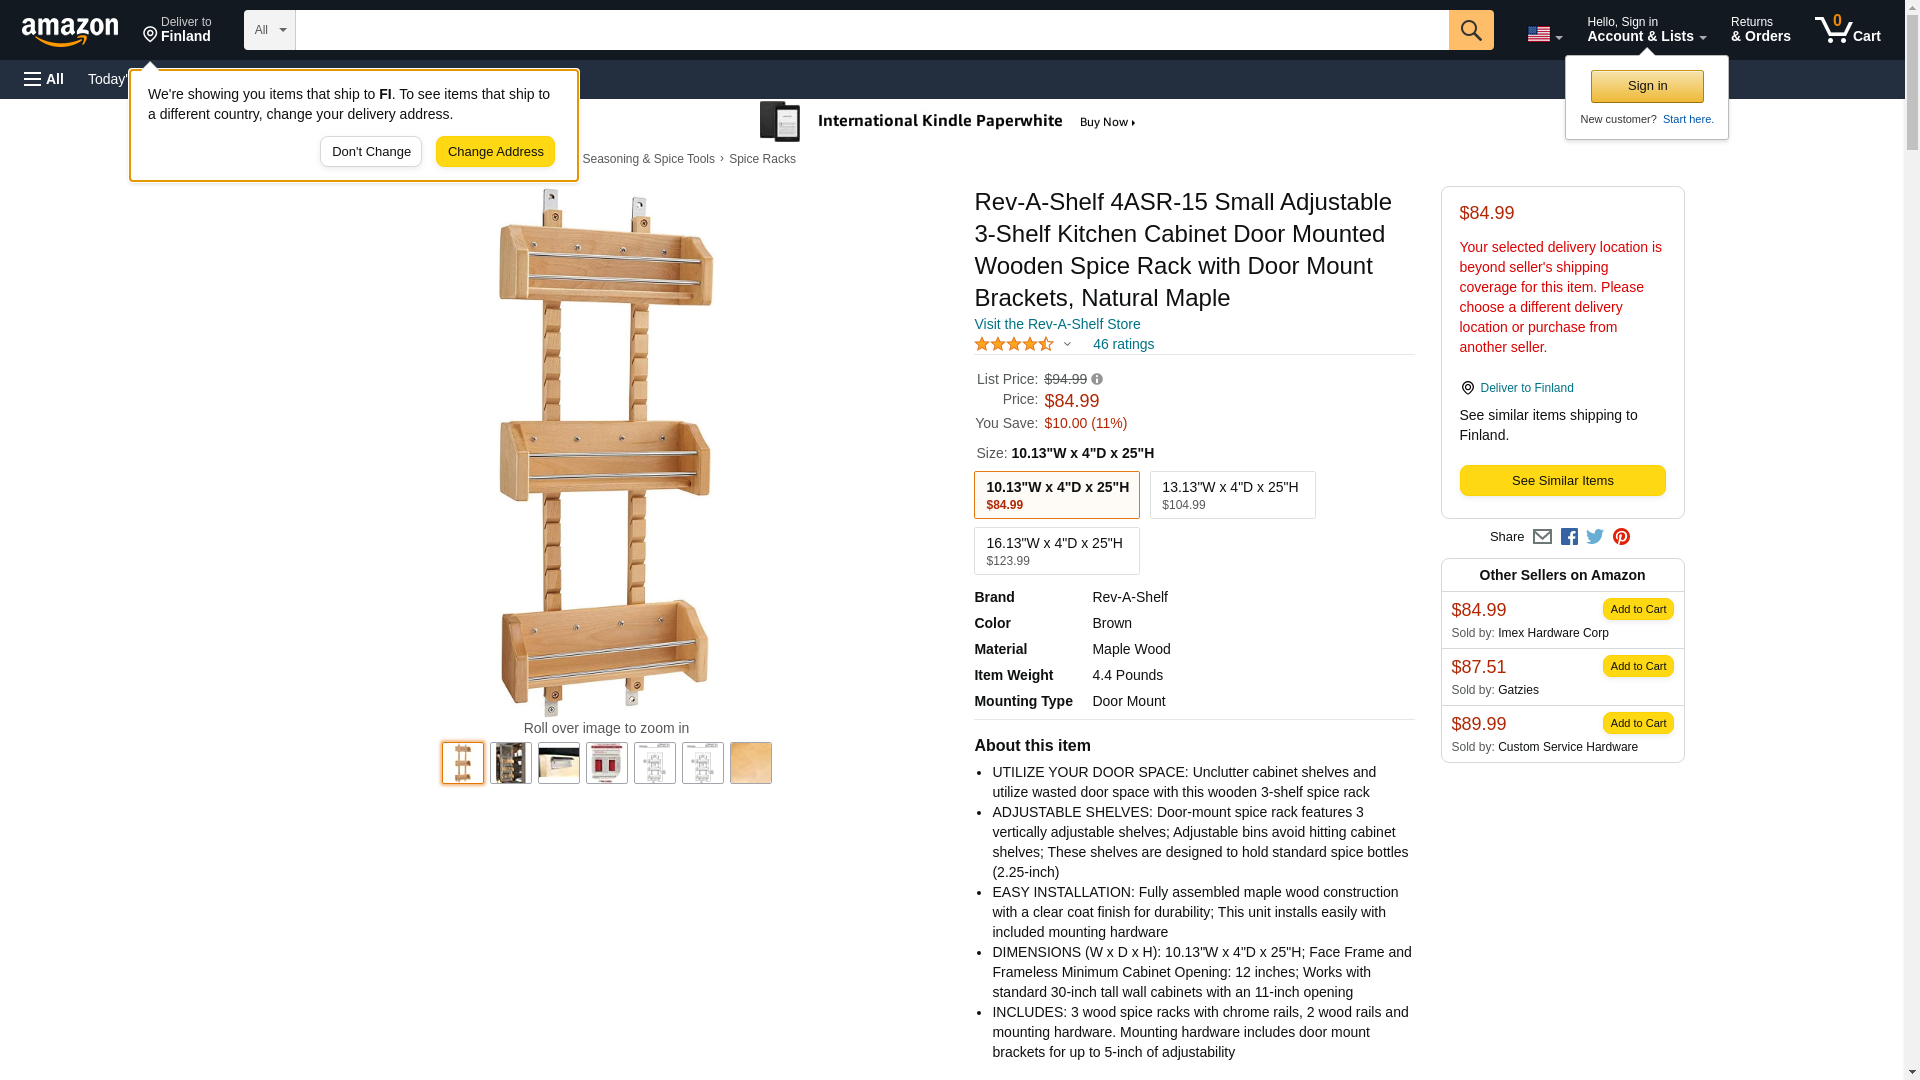
Task: Open the shopping cart icon
Action: point(1847,30)
